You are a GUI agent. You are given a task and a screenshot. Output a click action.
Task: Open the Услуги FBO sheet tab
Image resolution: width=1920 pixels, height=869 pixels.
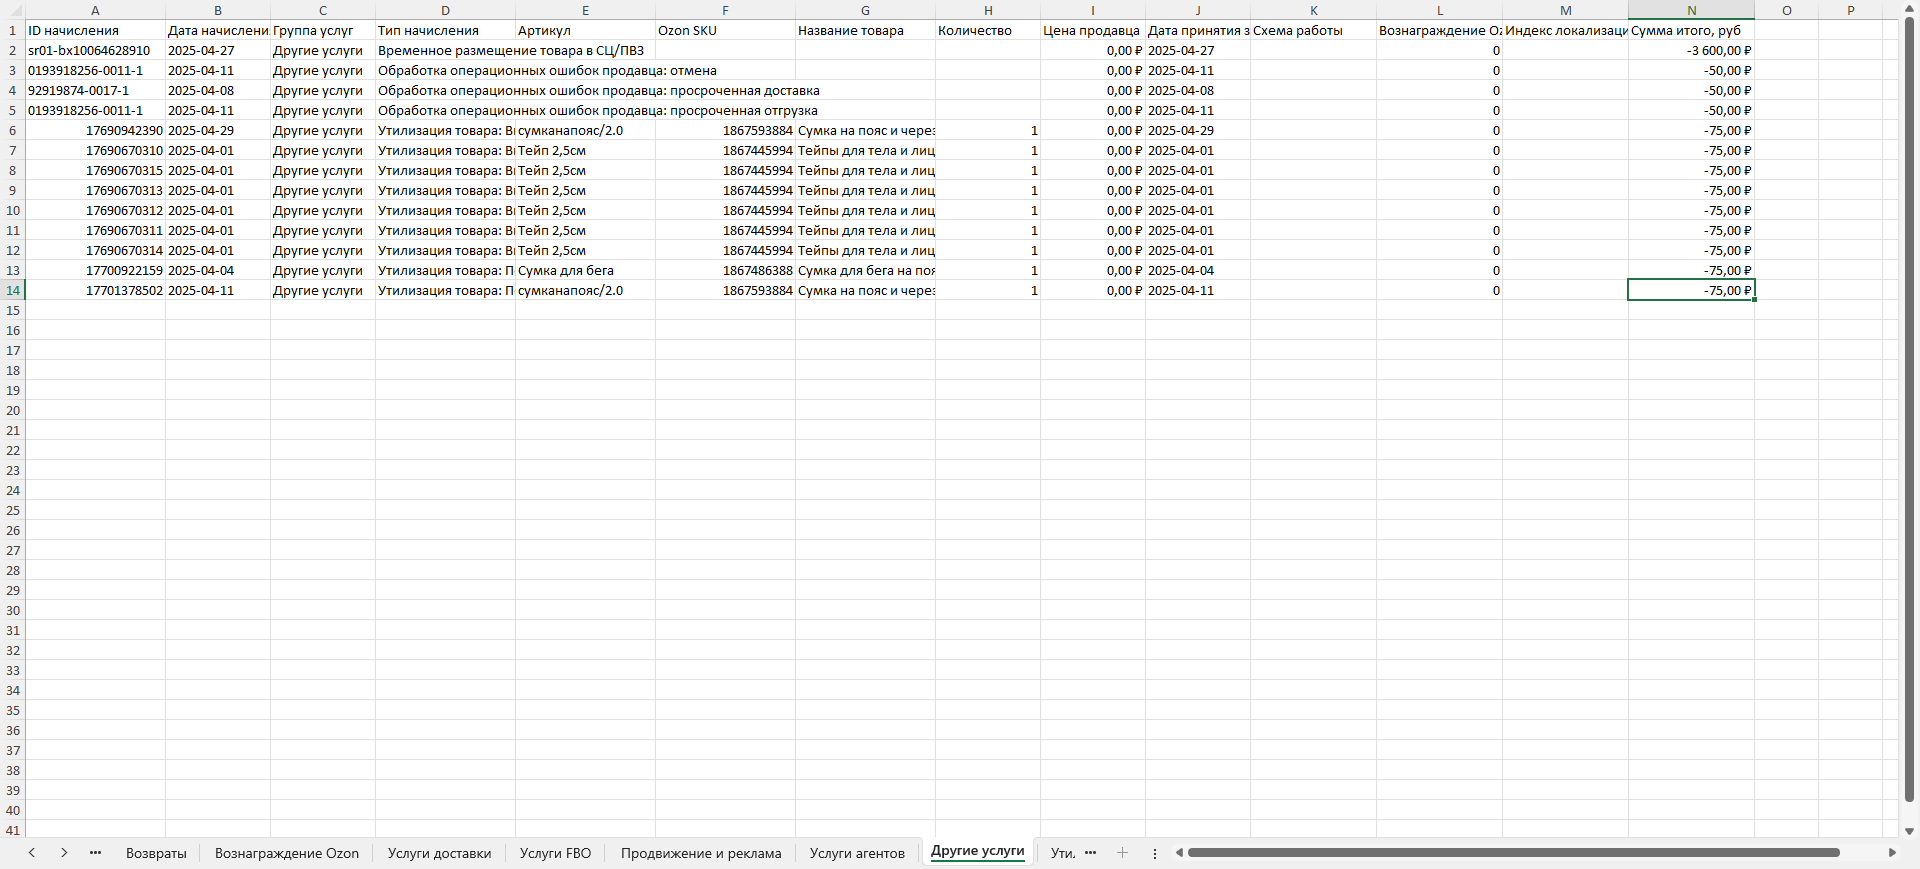[555, 853]
